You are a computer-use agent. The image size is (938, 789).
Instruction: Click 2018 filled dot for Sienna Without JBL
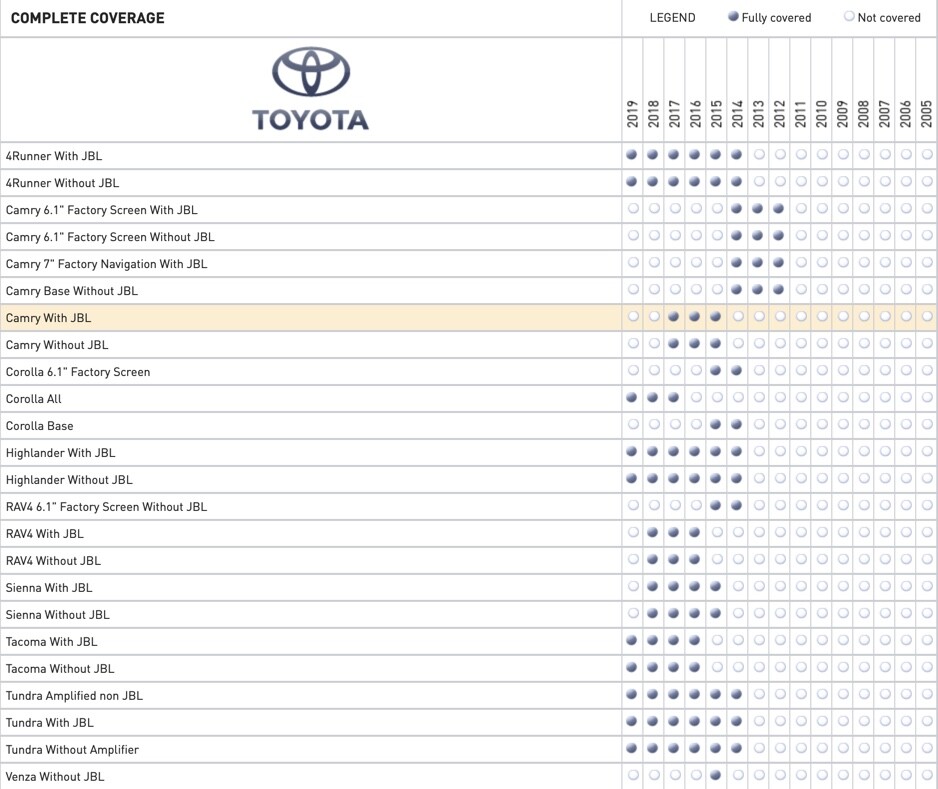pyautogui.click(x=653, y=614)
